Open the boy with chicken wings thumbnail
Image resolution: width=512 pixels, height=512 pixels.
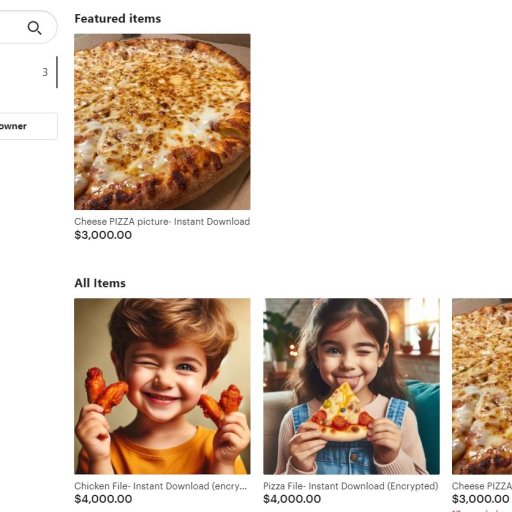pos(162,386)
